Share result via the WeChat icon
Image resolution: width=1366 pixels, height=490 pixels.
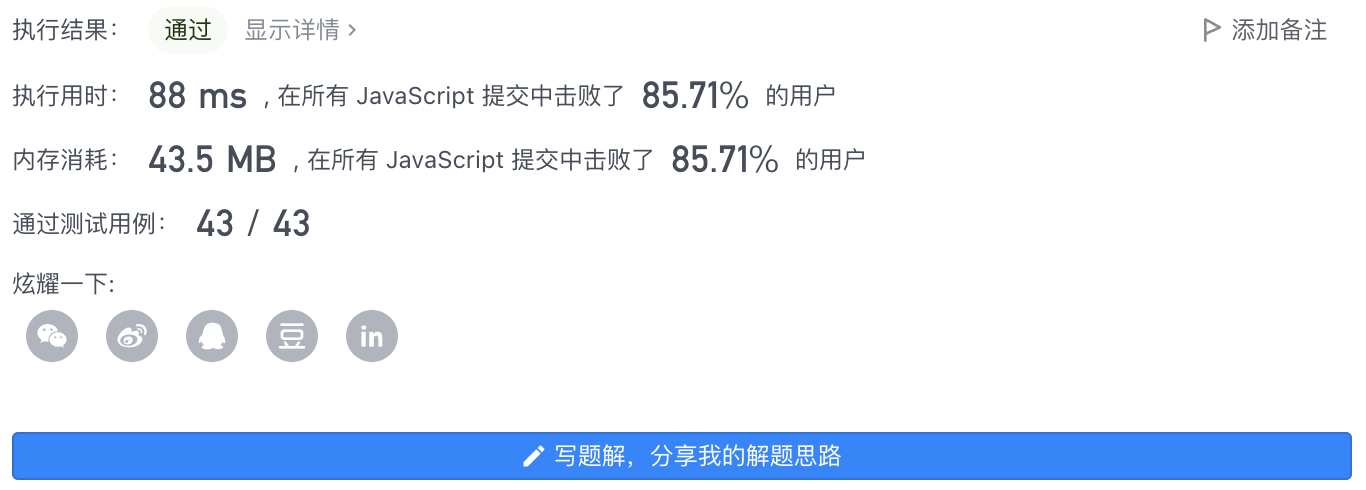click(x=52, y=336)
